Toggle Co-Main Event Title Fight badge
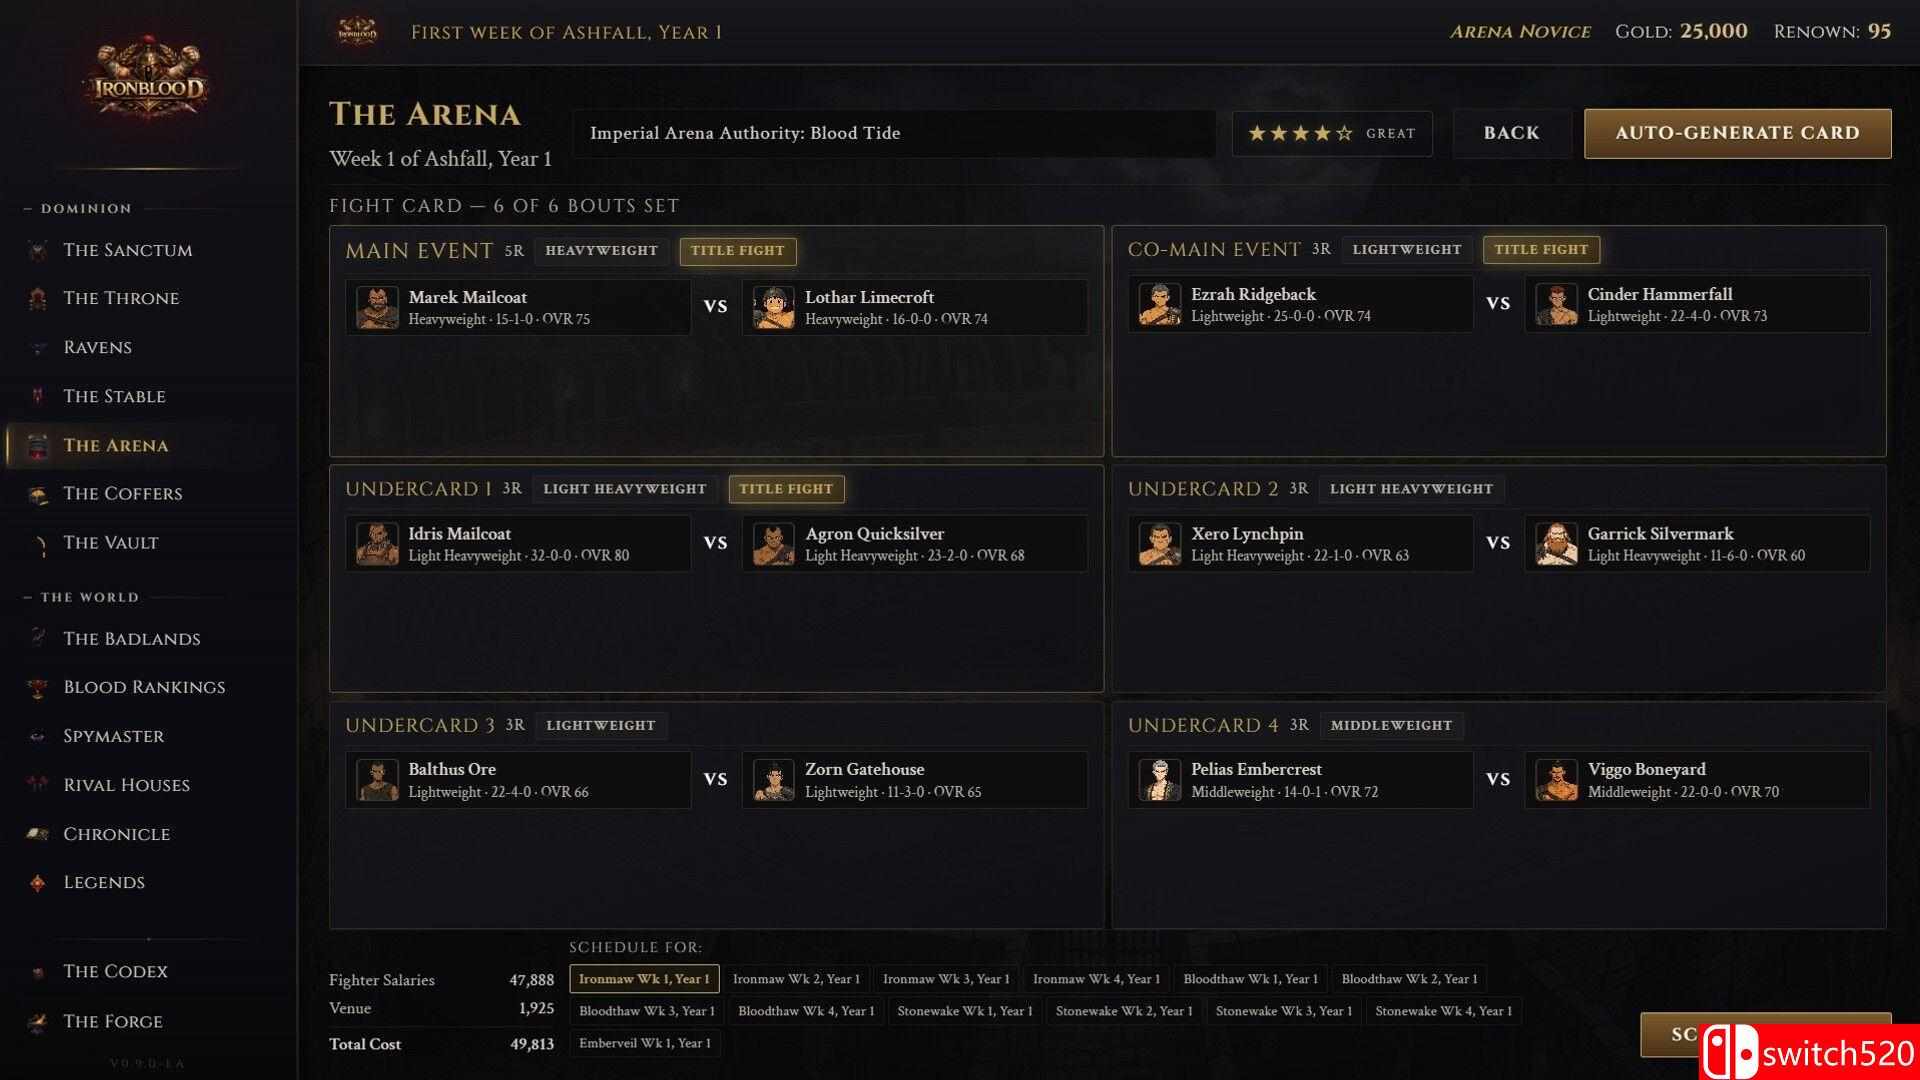The width and height of the screenshot is (1920, 1080). [x=1541, y=249]
